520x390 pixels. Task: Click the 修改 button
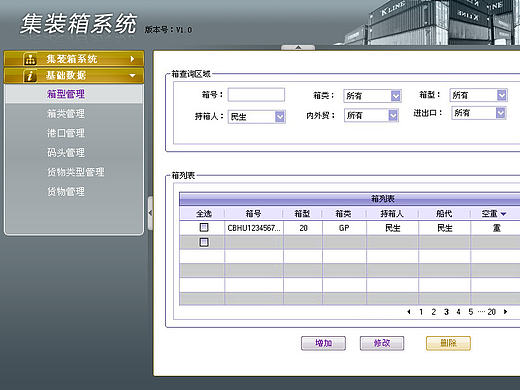click(x=382, y=343)
